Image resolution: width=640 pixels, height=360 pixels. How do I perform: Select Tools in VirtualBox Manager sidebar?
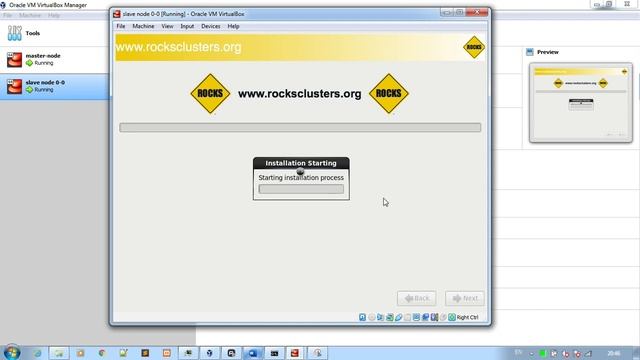point(55,33)
